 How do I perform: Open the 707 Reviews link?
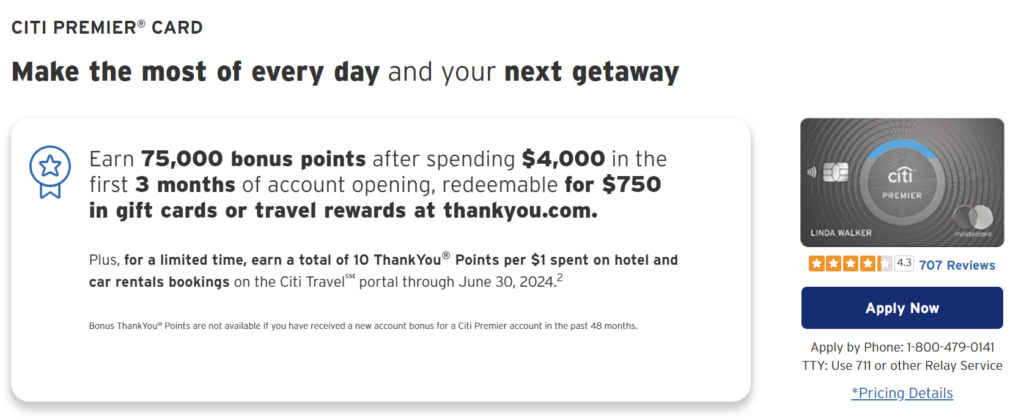(957, 265)
